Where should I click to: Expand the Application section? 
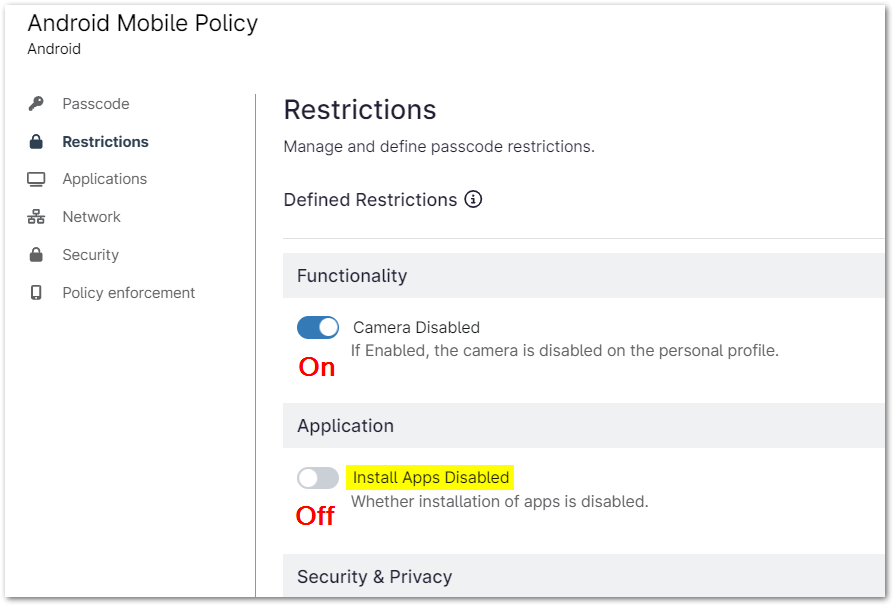pyautogui.click(x=345, y=425)
